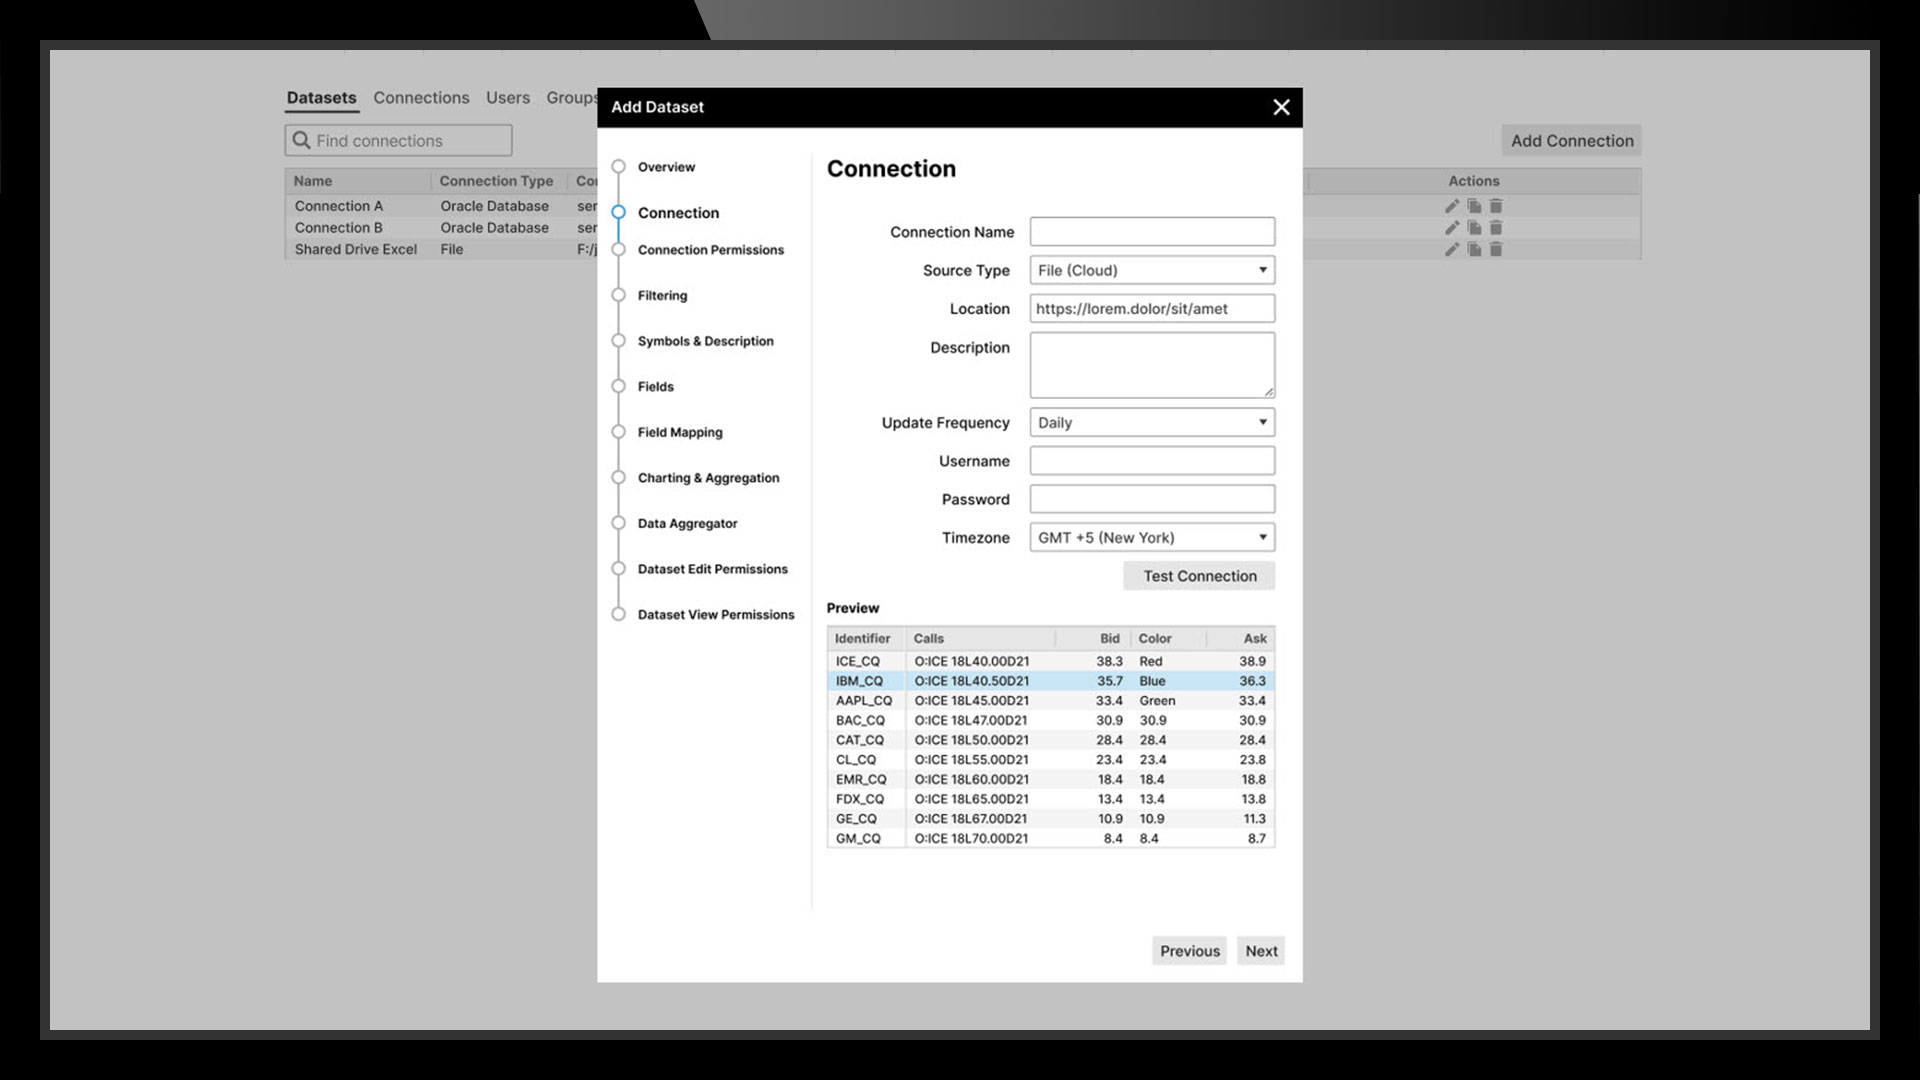This screenshot has height=1080, width=1920.
Task: Click the Actions column header
Action: (x=1474, y=181)
